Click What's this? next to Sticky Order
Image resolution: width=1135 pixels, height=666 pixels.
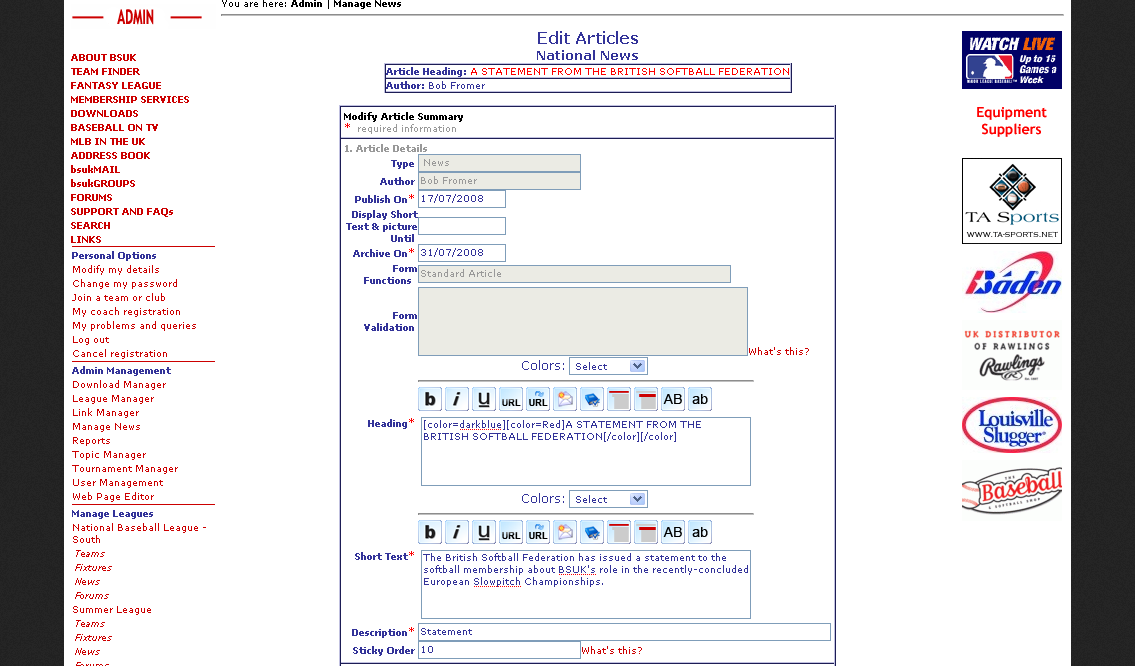point(612,651)
